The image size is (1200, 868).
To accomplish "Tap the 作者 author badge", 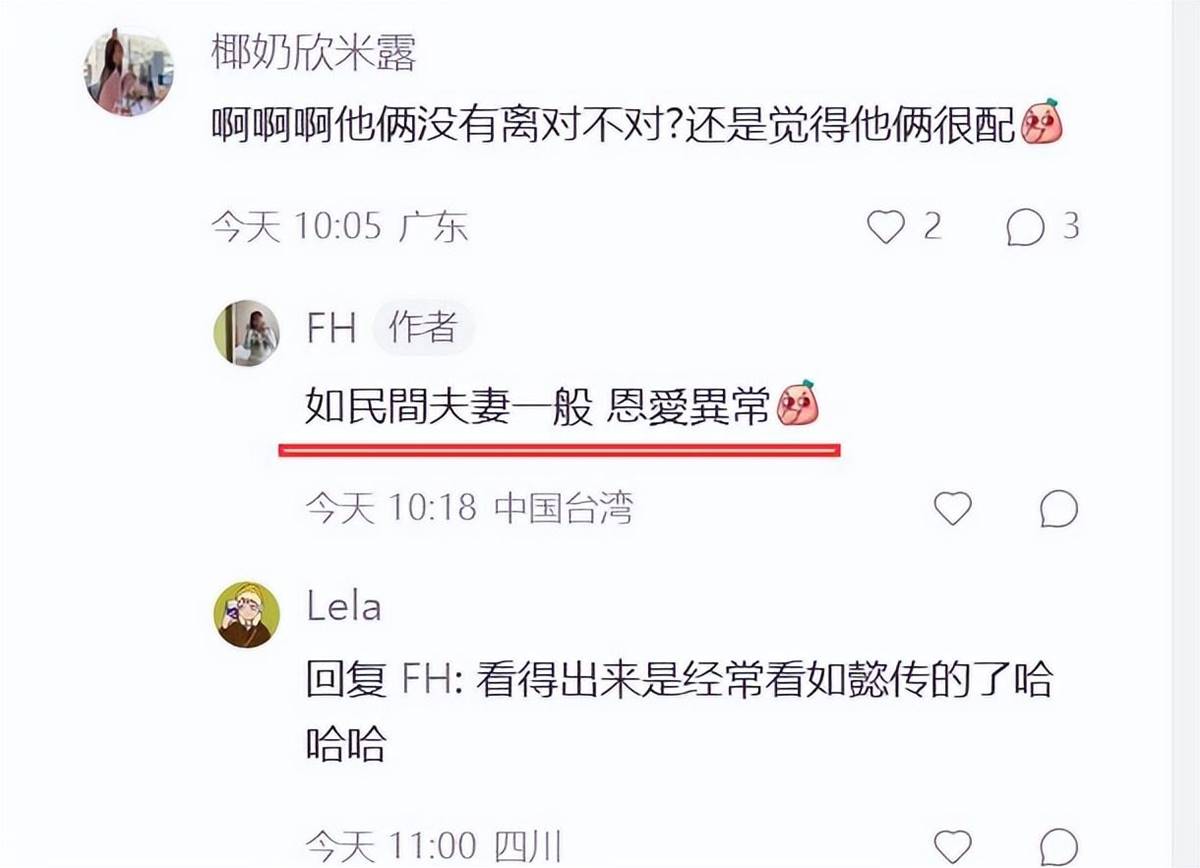I will (423, 328).
